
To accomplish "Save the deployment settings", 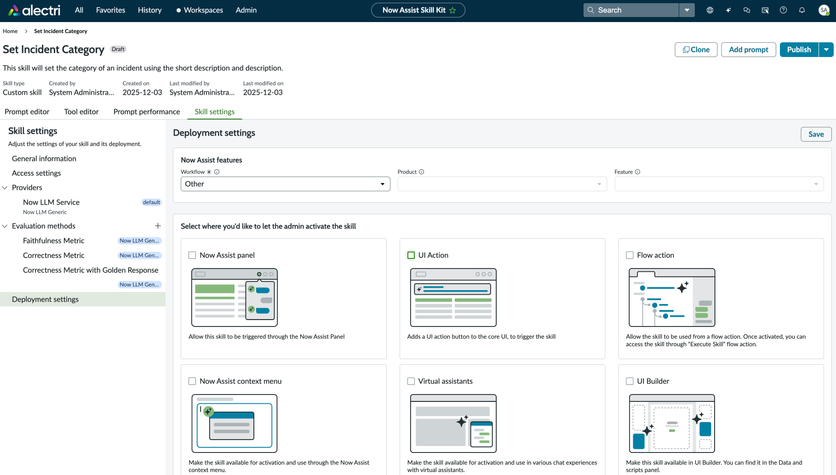I will (x=815, y=134).
